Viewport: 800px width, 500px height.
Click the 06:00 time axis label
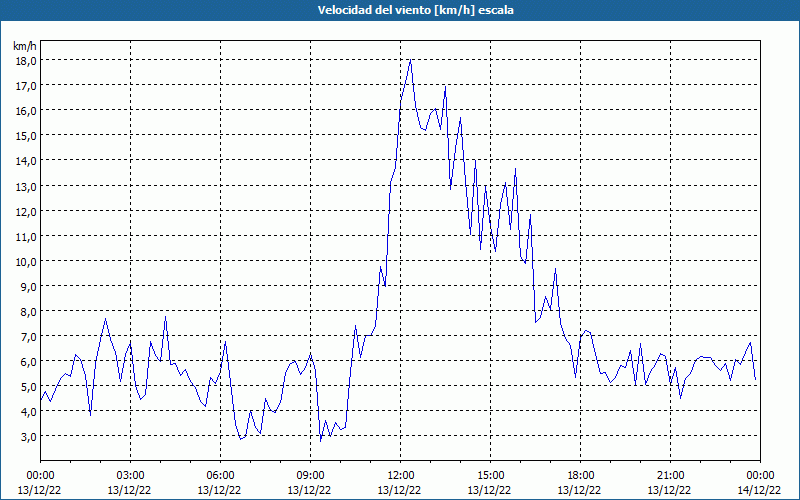(x=220, y=476)
